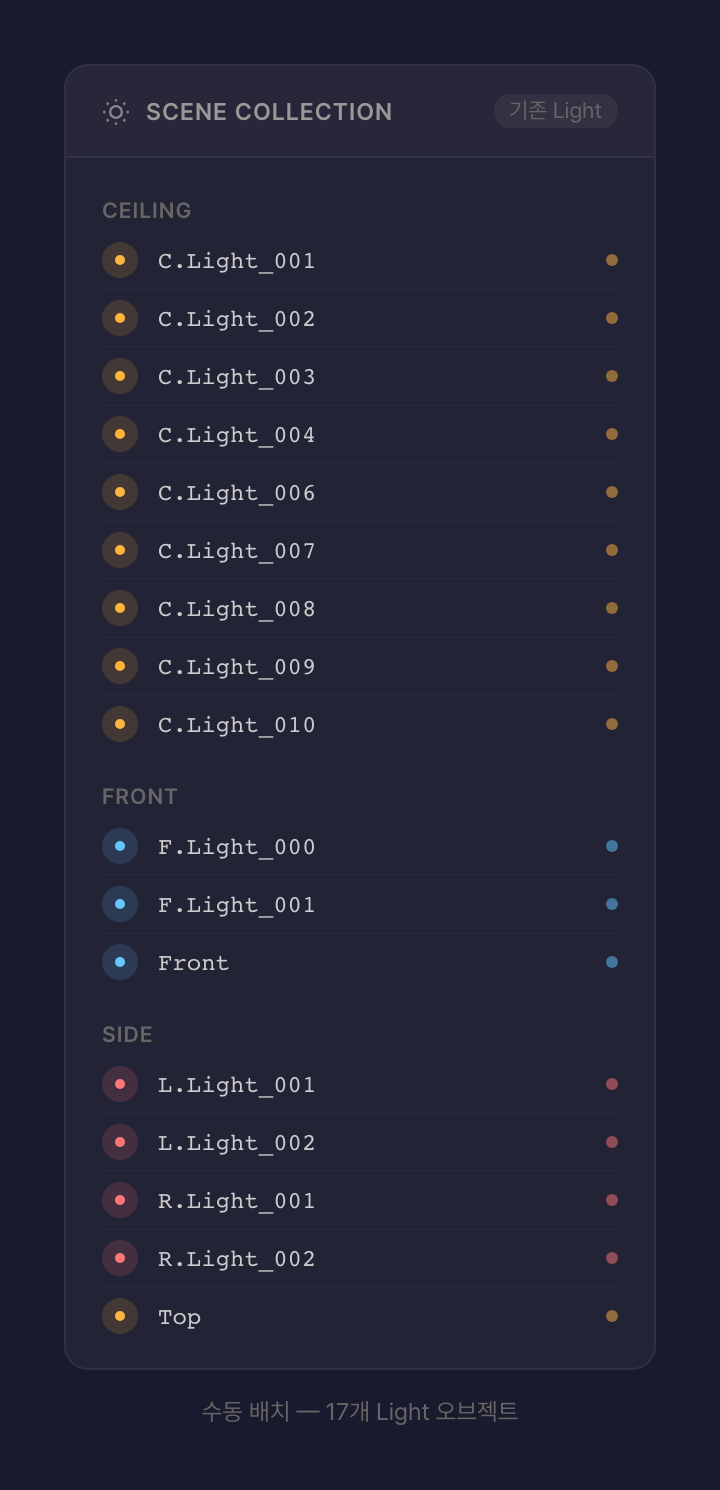
Task: Collapse the FRONT group header
Action: pos(140,796)
